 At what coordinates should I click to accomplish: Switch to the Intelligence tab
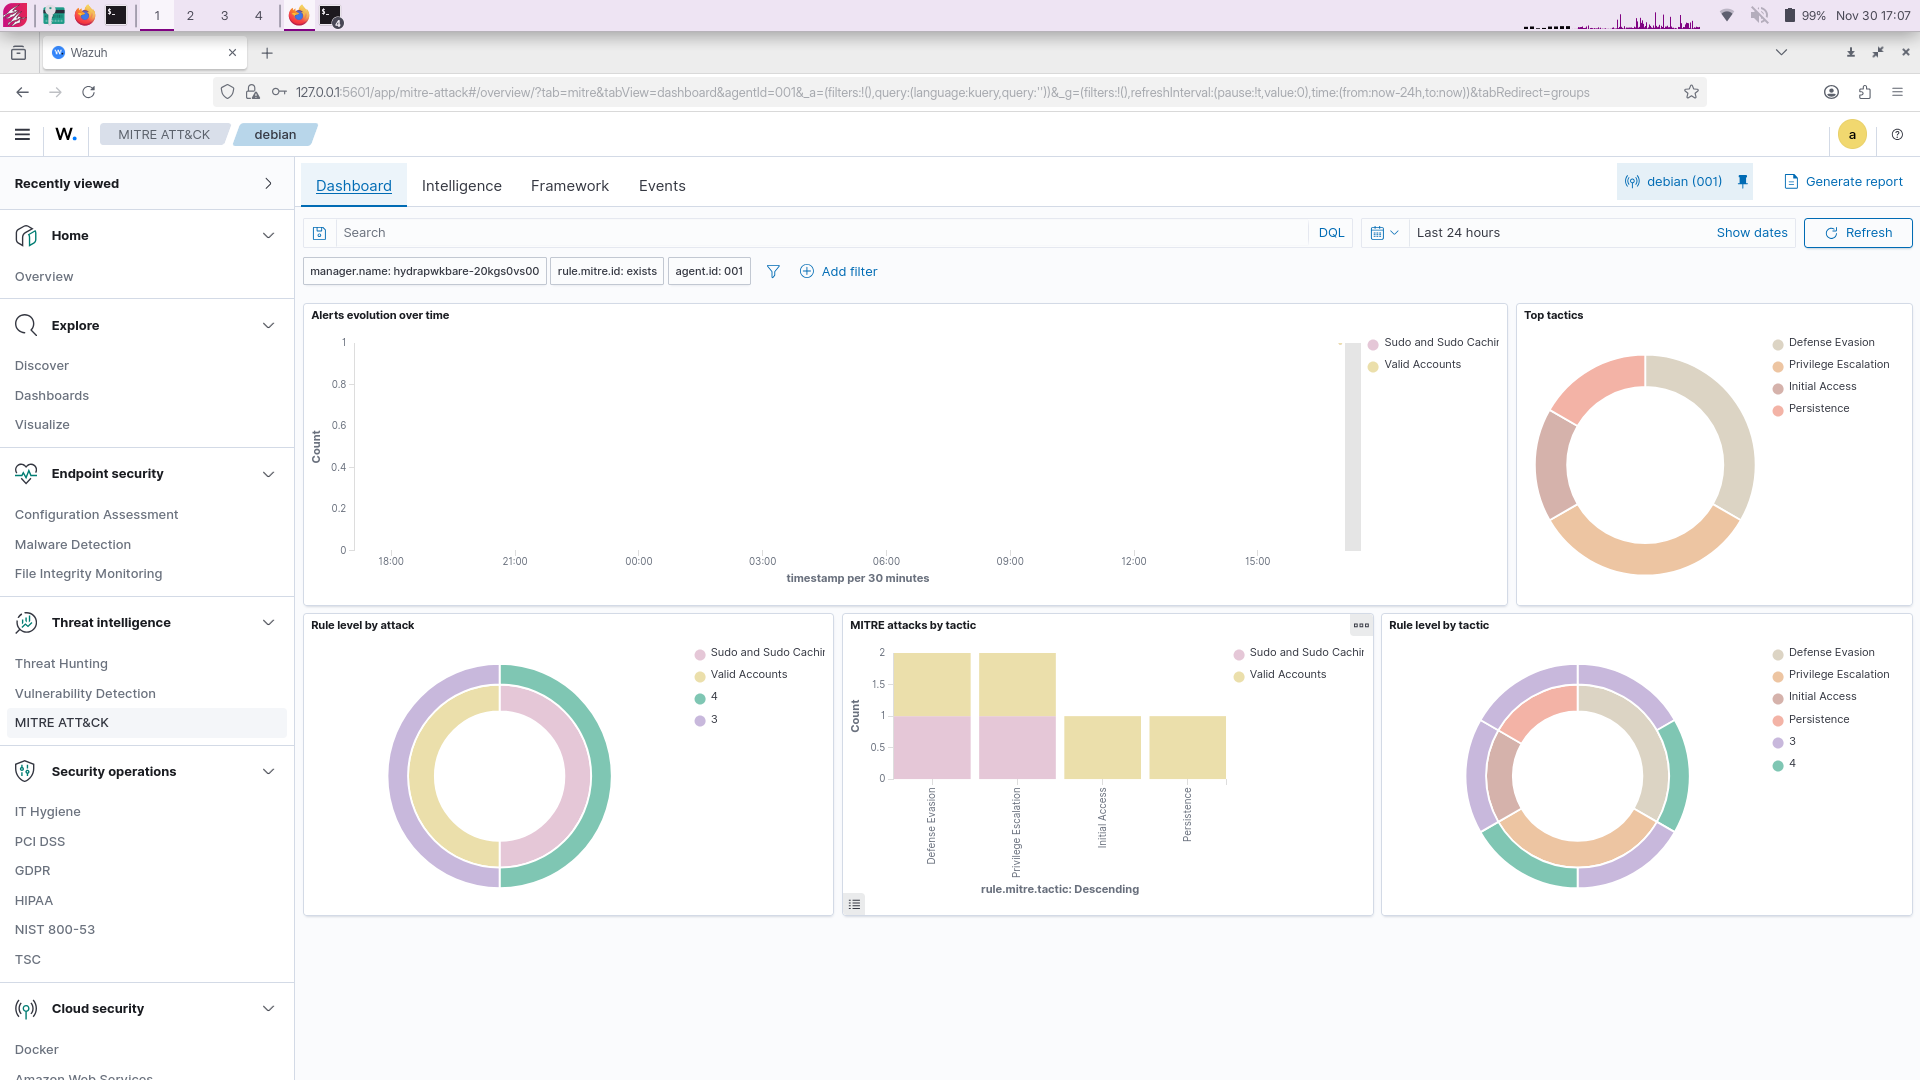coord(461,186)
